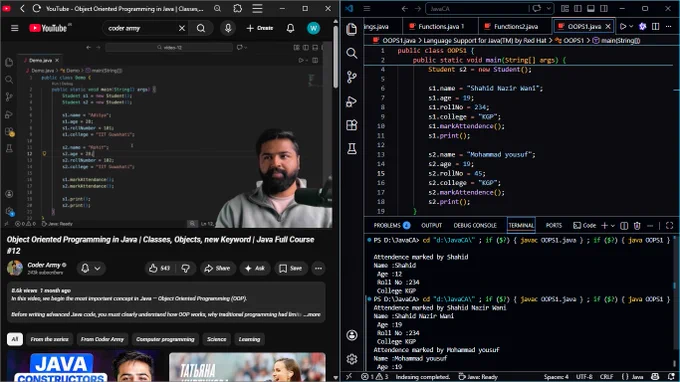Open YouTube notifications bell
The image size is (680, 382).
(x=291, y=28)
